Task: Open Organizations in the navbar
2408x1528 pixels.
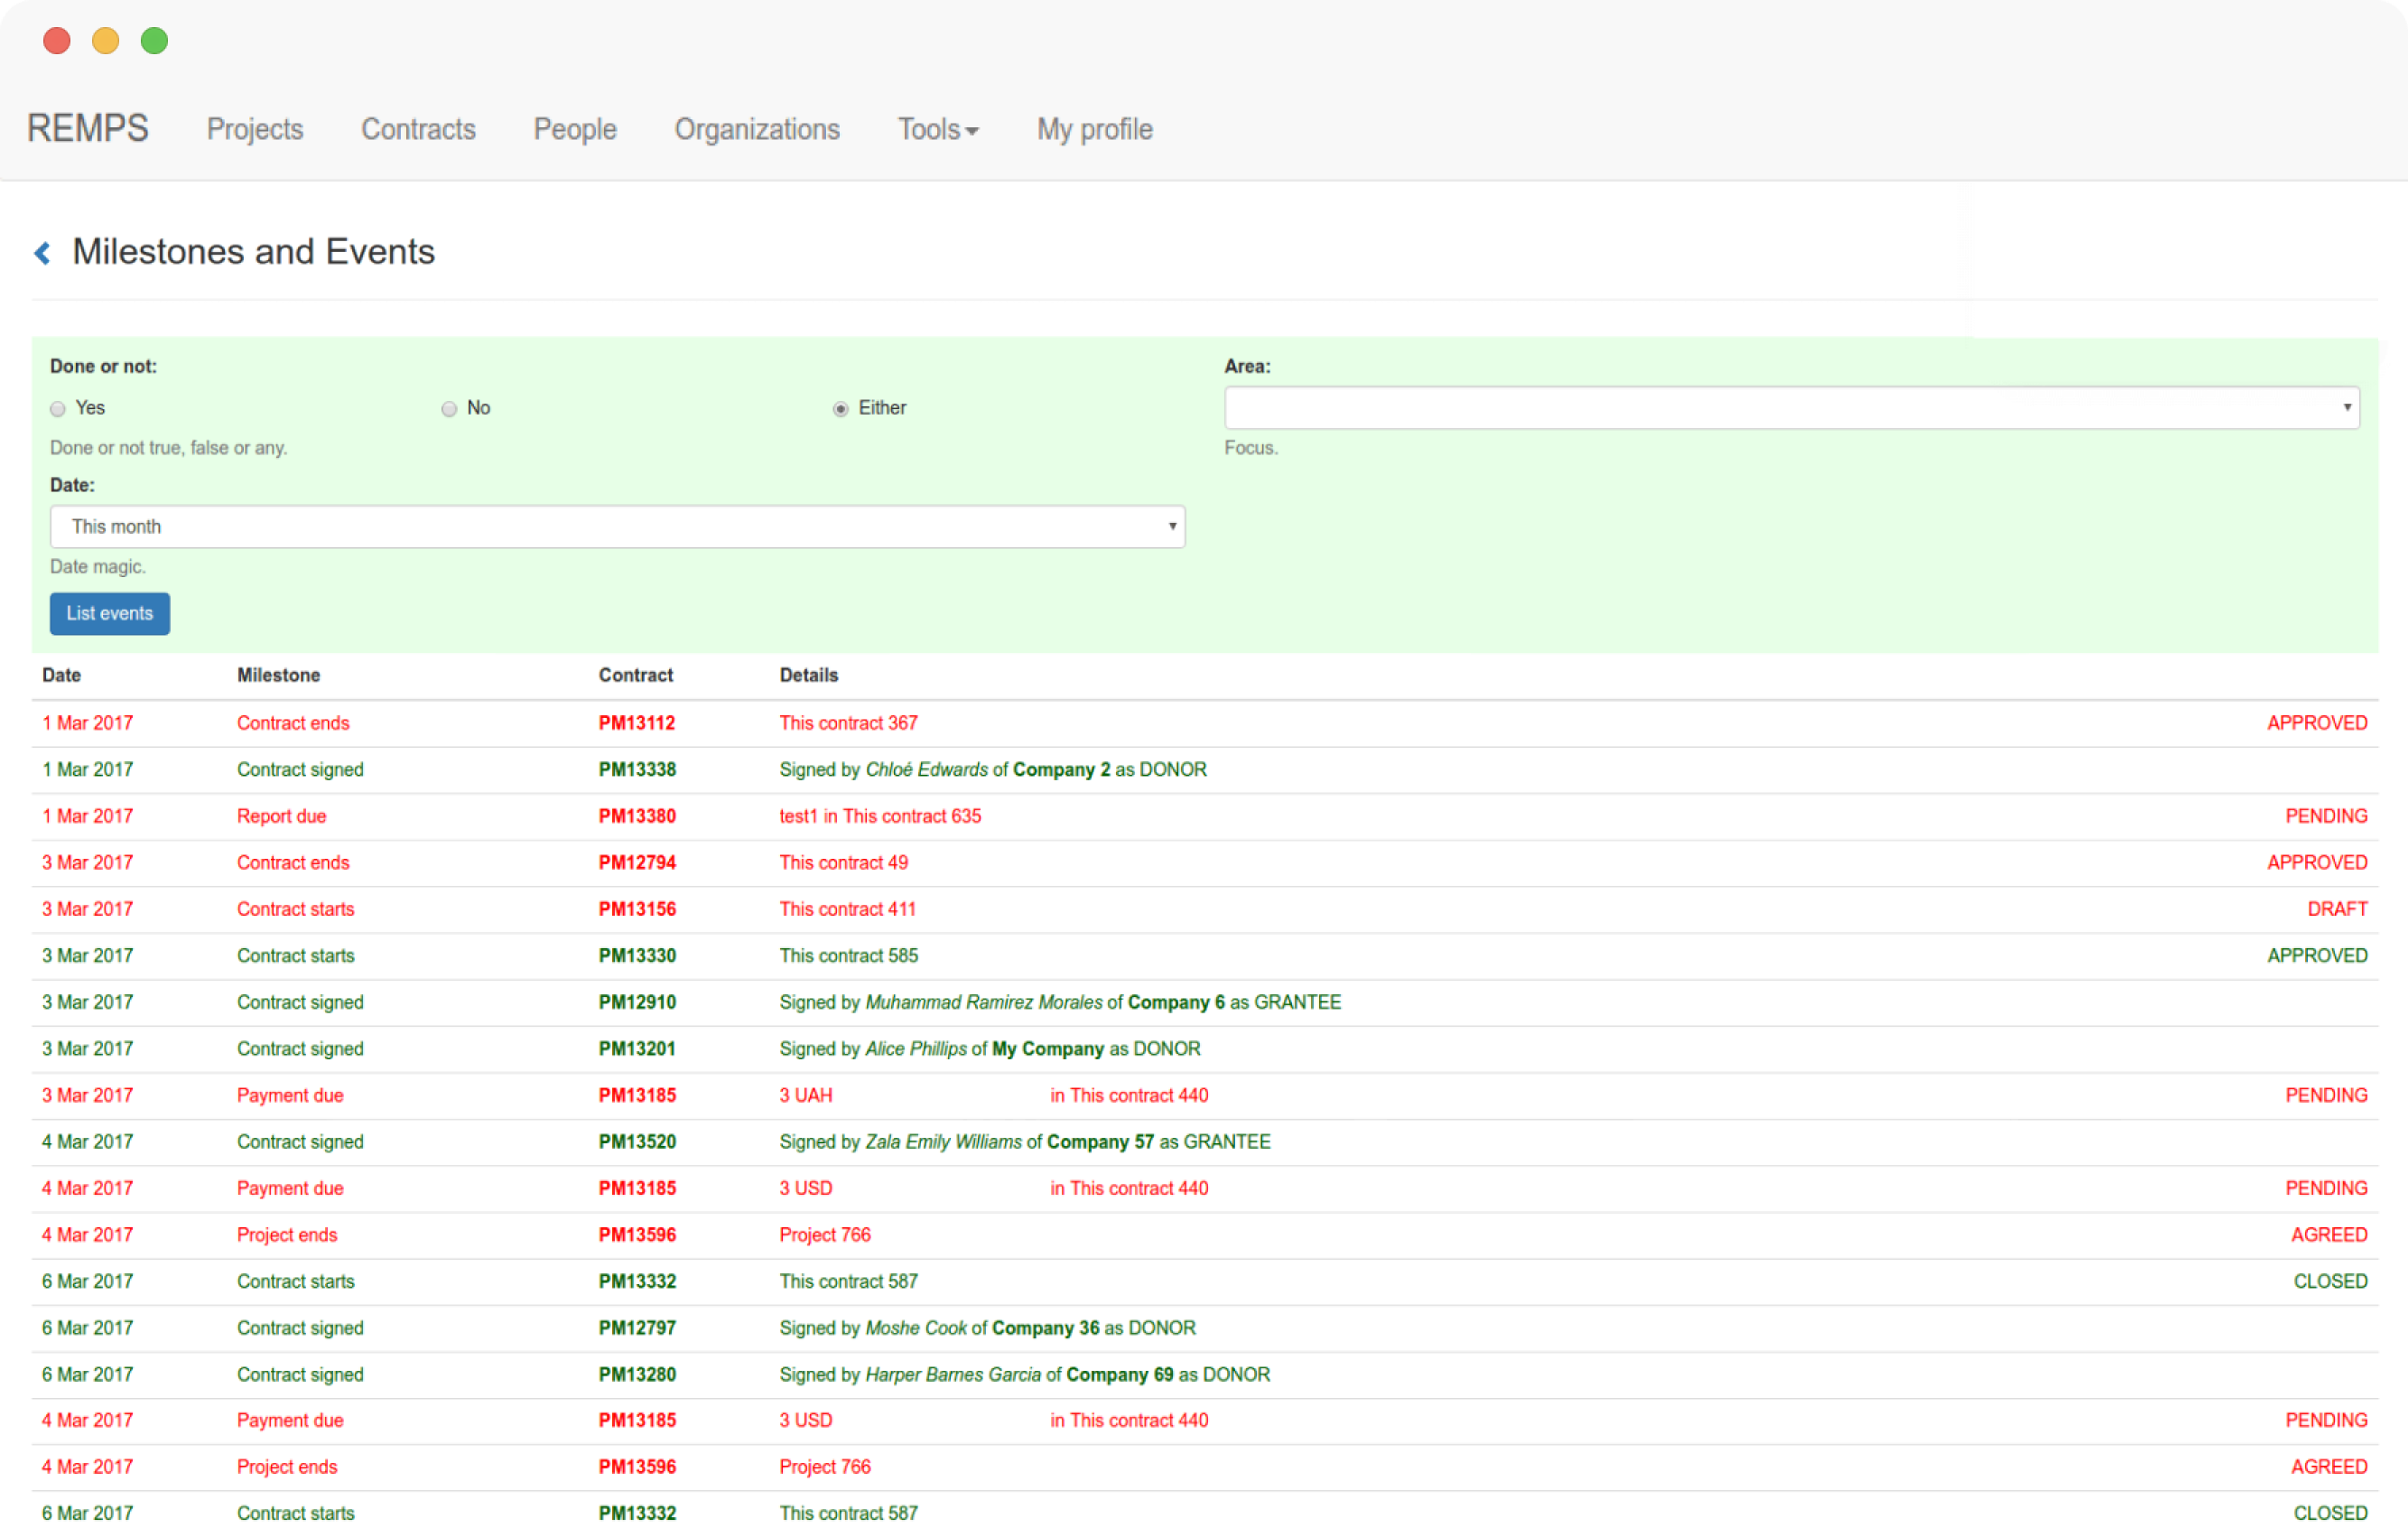Action: [x=757, y=130]
